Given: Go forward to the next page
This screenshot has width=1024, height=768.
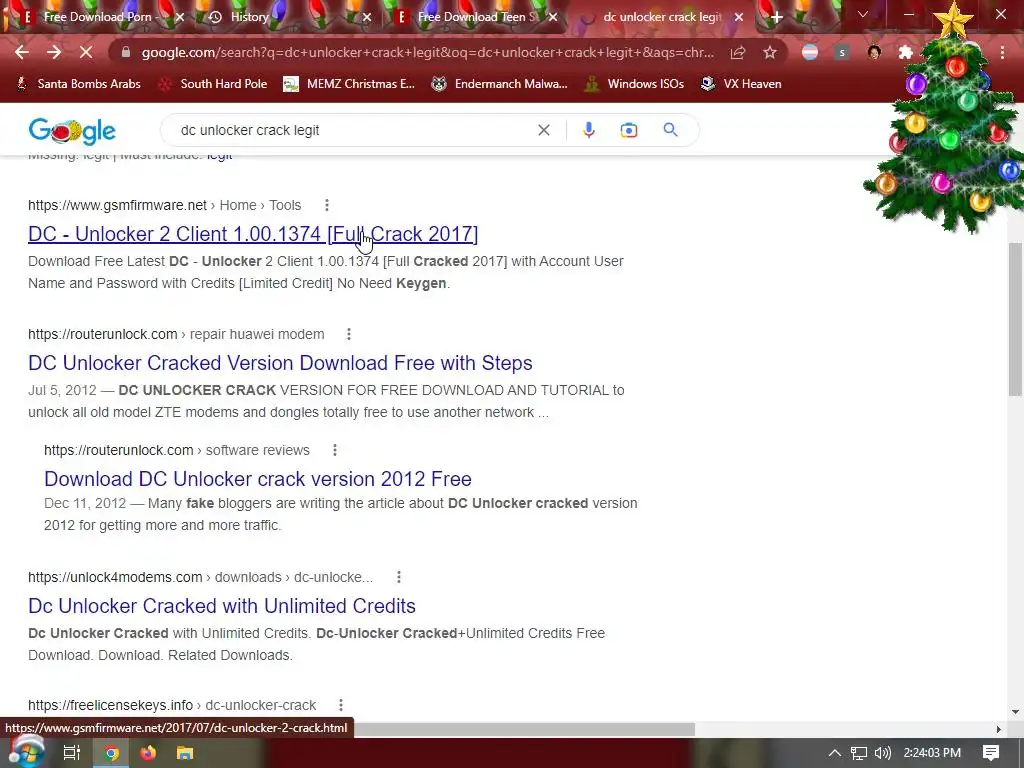Looking at the screenshot, I should 54,52.
